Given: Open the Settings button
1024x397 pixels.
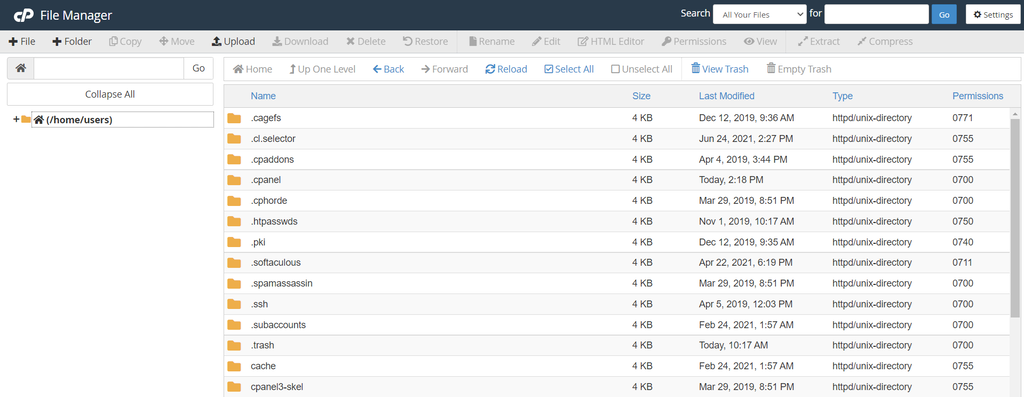Looking at the screenshot, I should 993,14.
